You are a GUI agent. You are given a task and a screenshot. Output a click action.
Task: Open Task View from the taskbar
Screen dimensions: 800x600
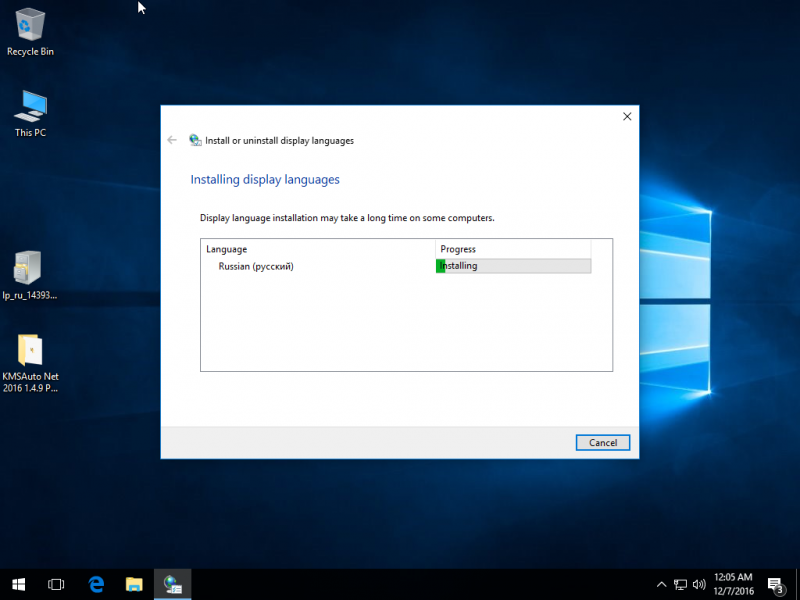pyautogui.click(x=56, y=585)
